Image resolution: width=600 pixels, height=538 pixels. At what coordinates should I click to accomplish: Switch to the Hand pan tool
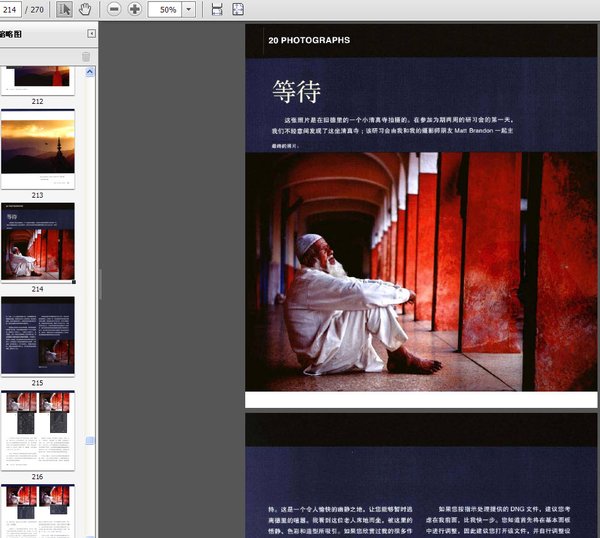pos(85,9)
